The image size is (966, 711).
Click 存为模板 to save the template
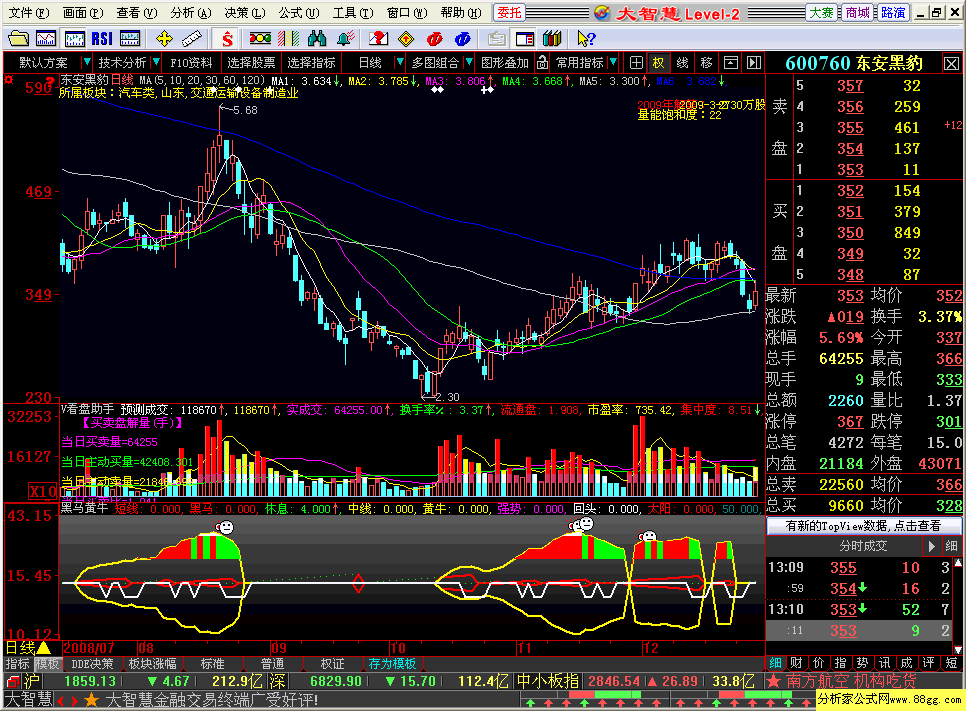coord(392,664)
